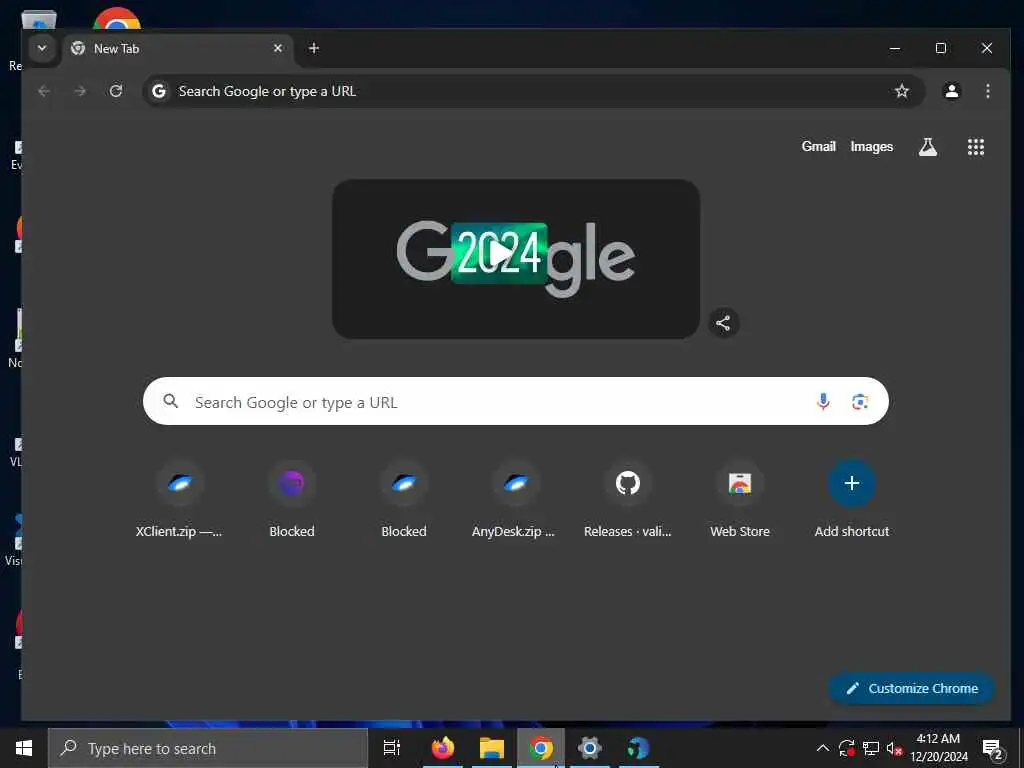
Task: Open the muted volume tray icon
Action: (x=894, y=748)
